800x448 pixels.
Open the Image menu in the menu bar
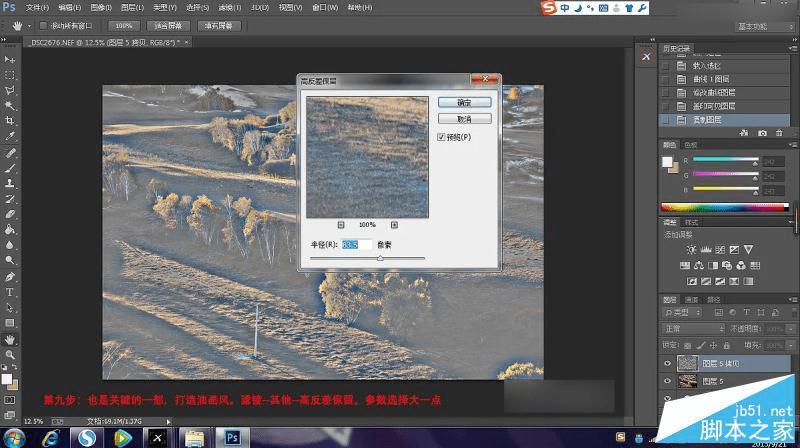tap(101, 8)
